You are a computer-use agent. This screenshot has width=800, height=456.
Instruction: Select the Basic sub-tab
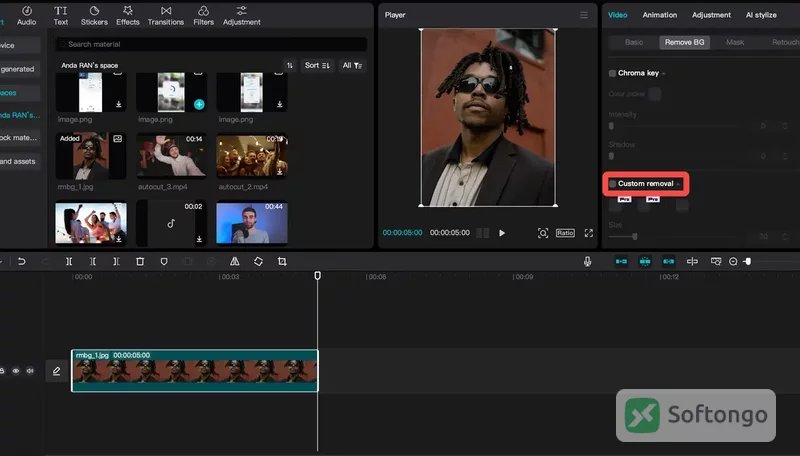634,42
